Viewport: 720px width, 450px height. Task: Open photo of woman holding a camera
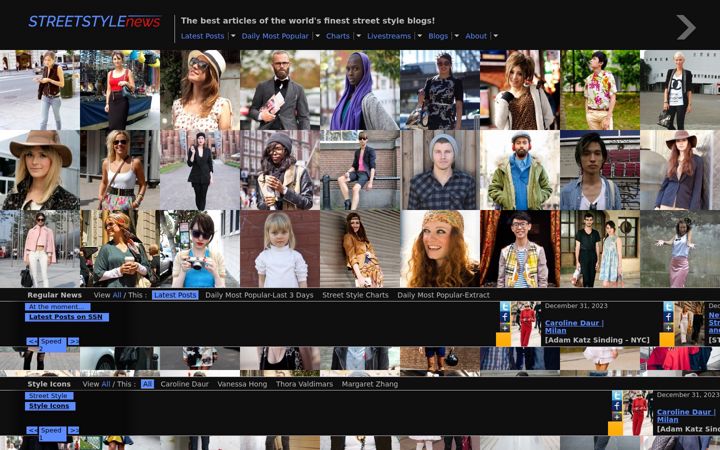200,249
